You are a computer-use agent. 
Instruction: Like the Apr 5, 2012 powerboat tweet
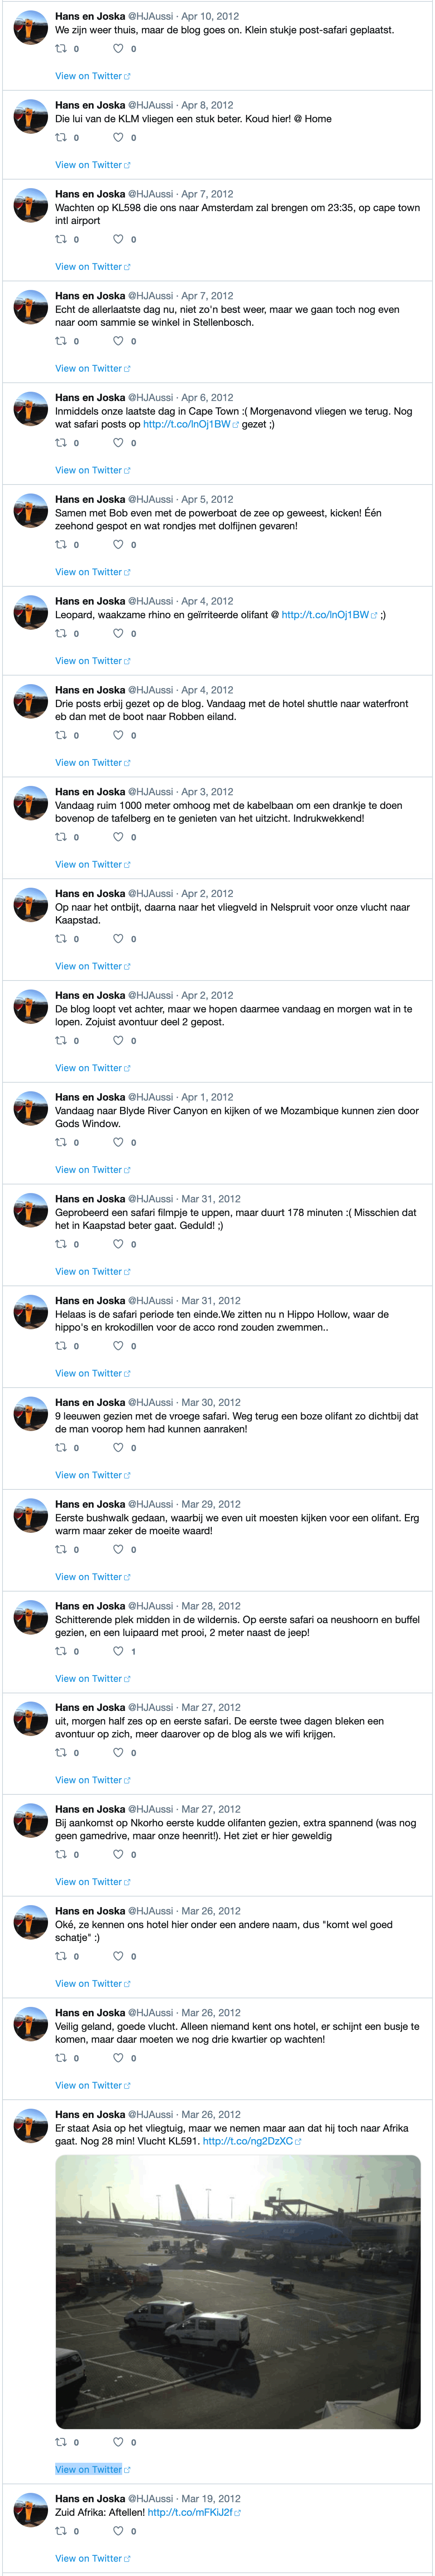tap(118, 545)
